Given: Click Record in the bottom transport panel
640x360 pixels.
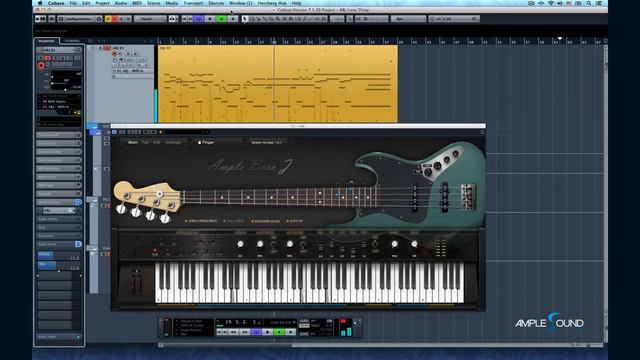Looking at the screenshot, I should point(291,333).
